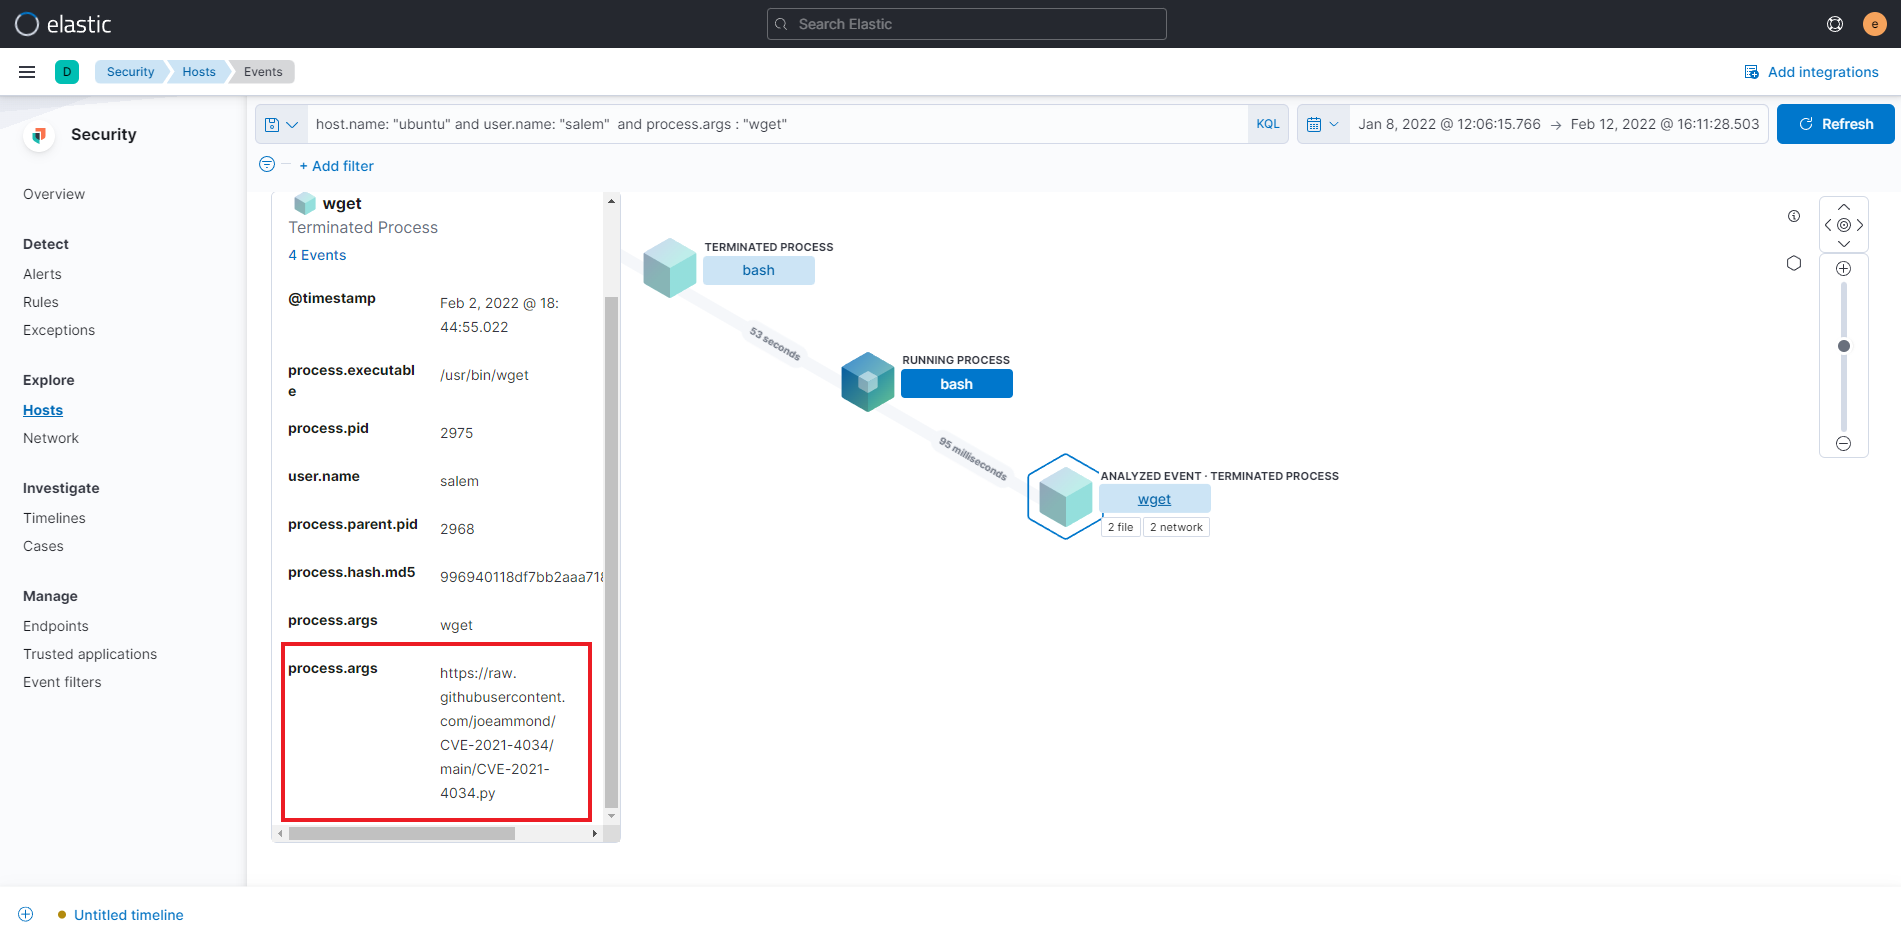Click the graph zoom slider handle

pos(1843,346)
